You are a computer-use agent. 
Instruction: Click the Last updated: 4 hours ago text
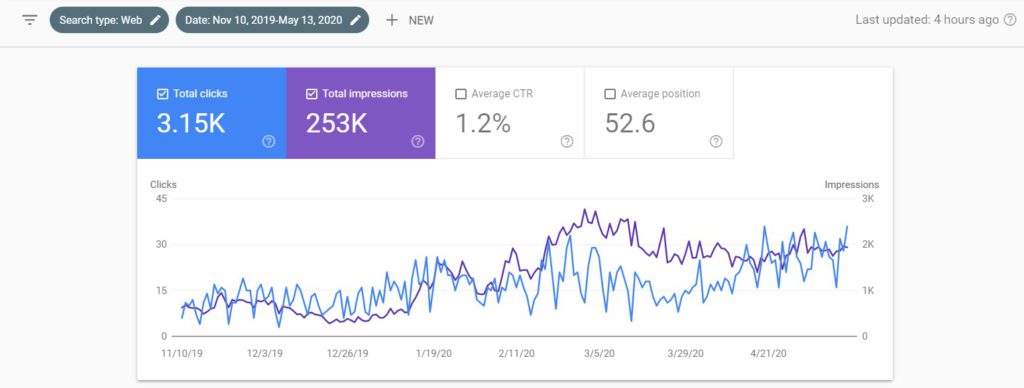(927, 20)
